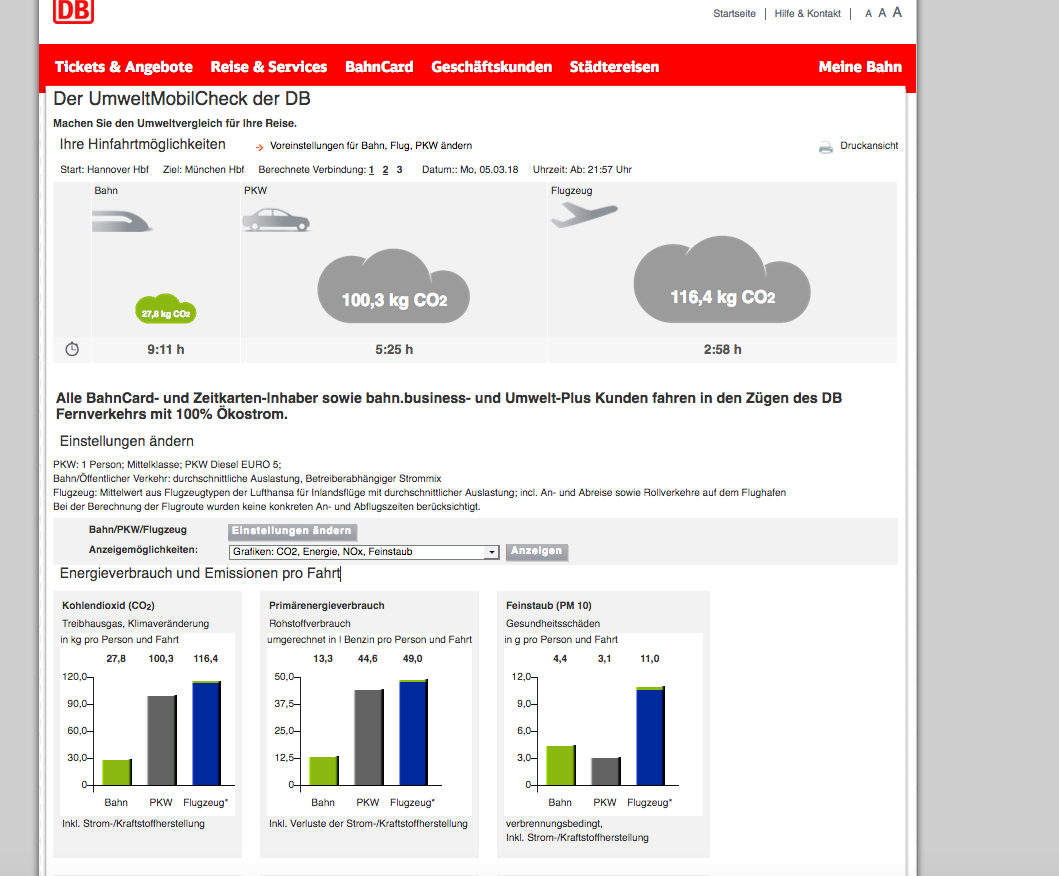Screen dimensions: 1059x876
Task: Click the green Bahn bar in Feinstaub chart
Action: click(x=561, y=765)
